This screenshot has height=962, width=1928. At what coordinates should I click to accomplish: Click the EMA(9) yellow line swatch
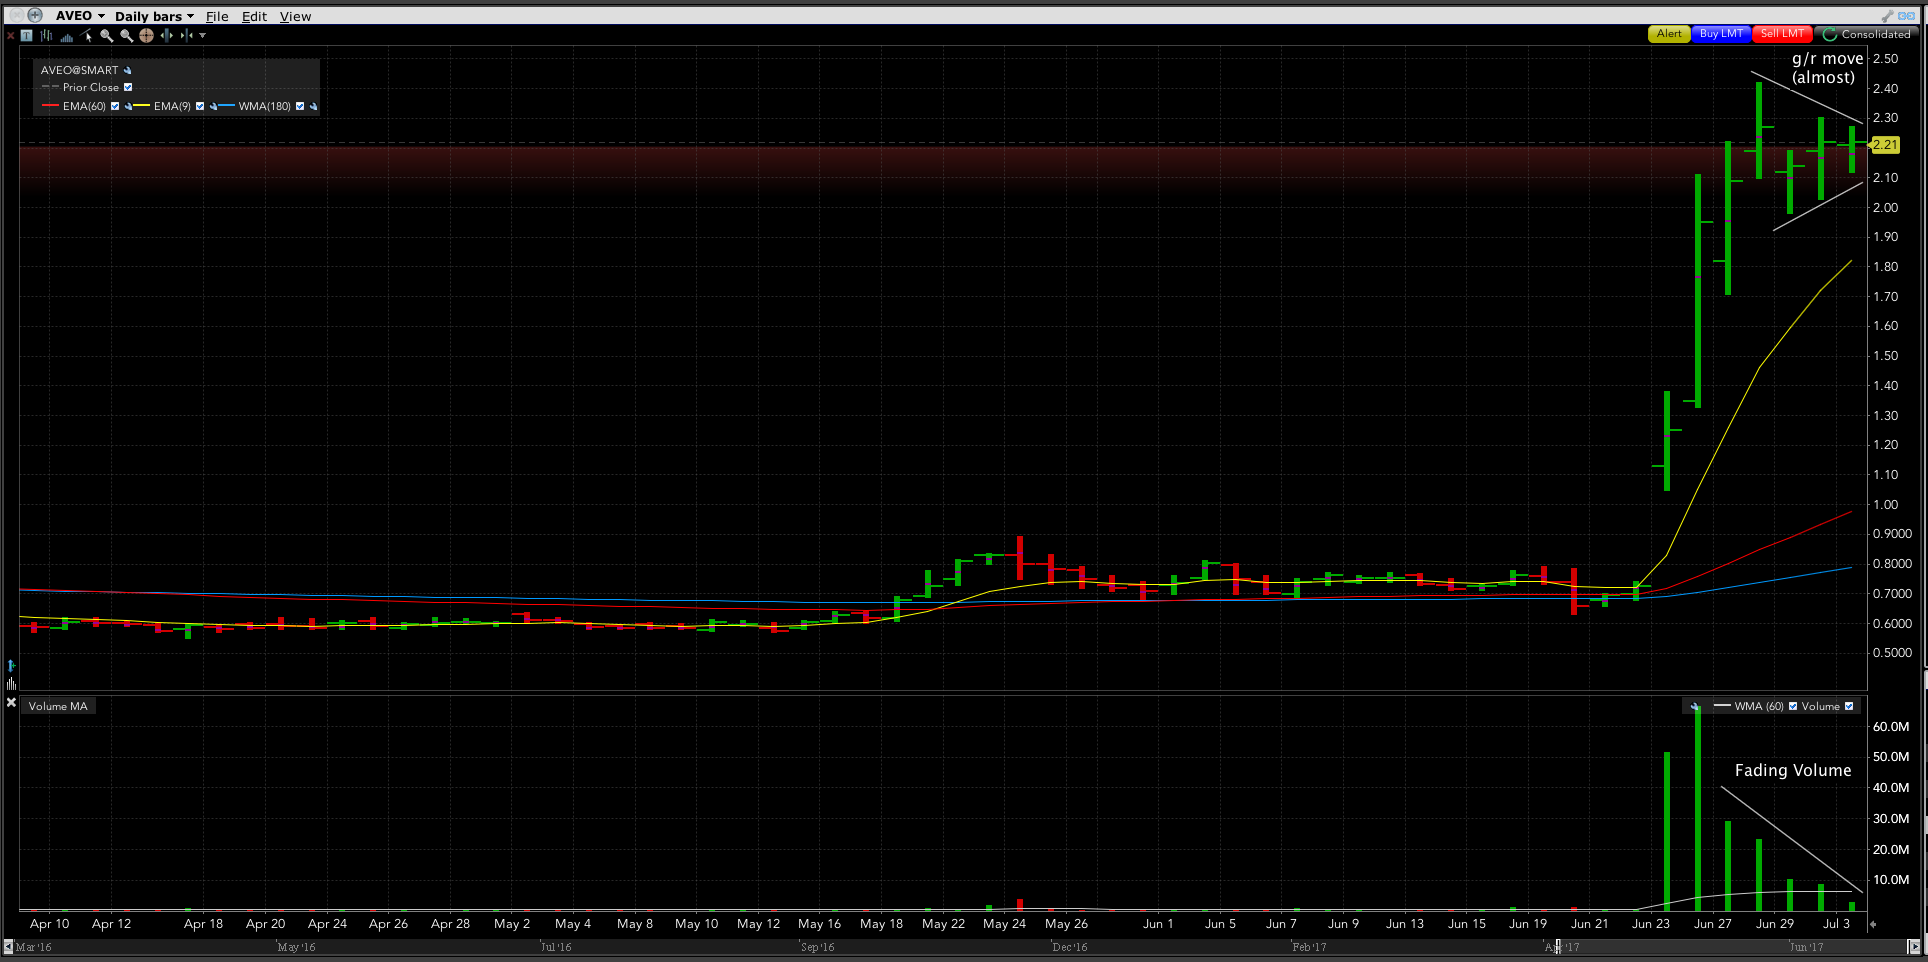click(x=142, y=106)
